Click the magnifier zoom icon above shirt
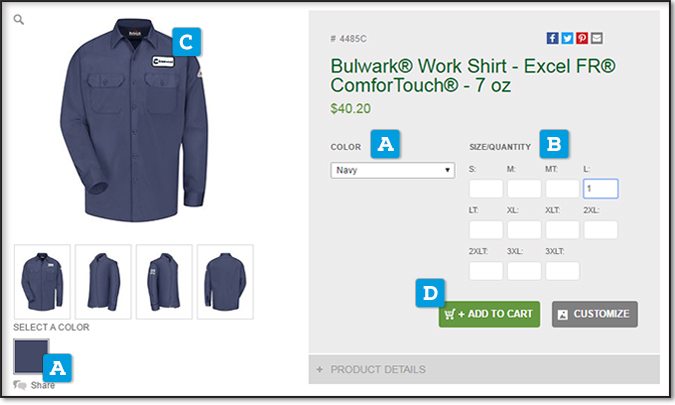Screen dimensions: 675x405 click(x=19, y=19)
